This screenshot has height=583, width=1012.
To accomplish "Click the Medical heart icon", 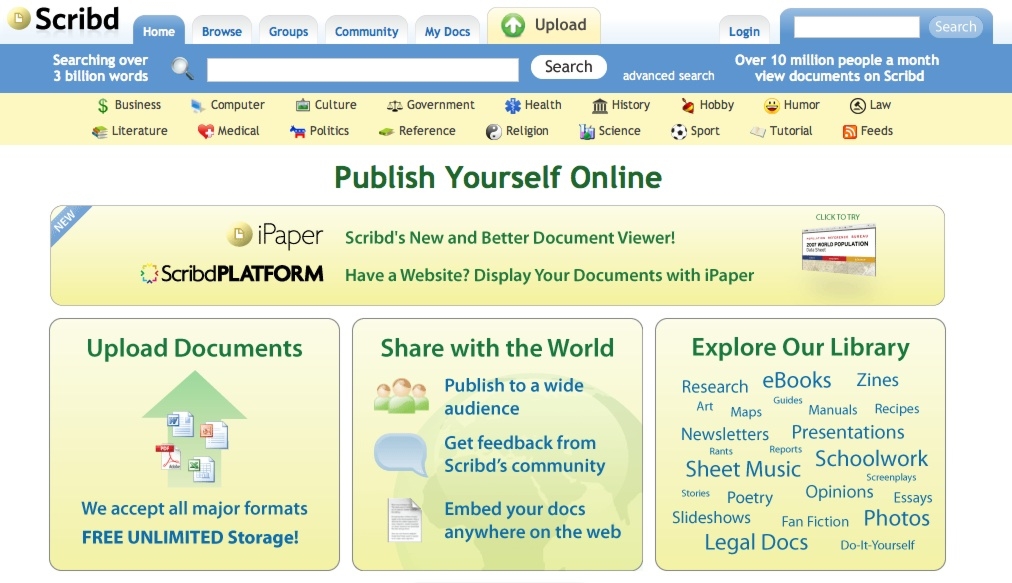I will (205, 132).
